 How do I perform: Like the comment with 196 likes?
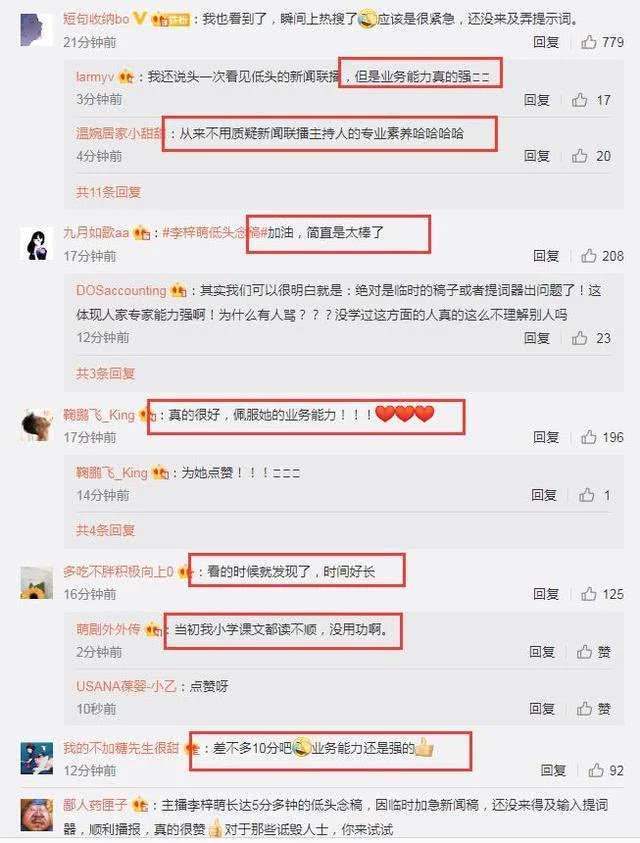(x=588, y=437)
